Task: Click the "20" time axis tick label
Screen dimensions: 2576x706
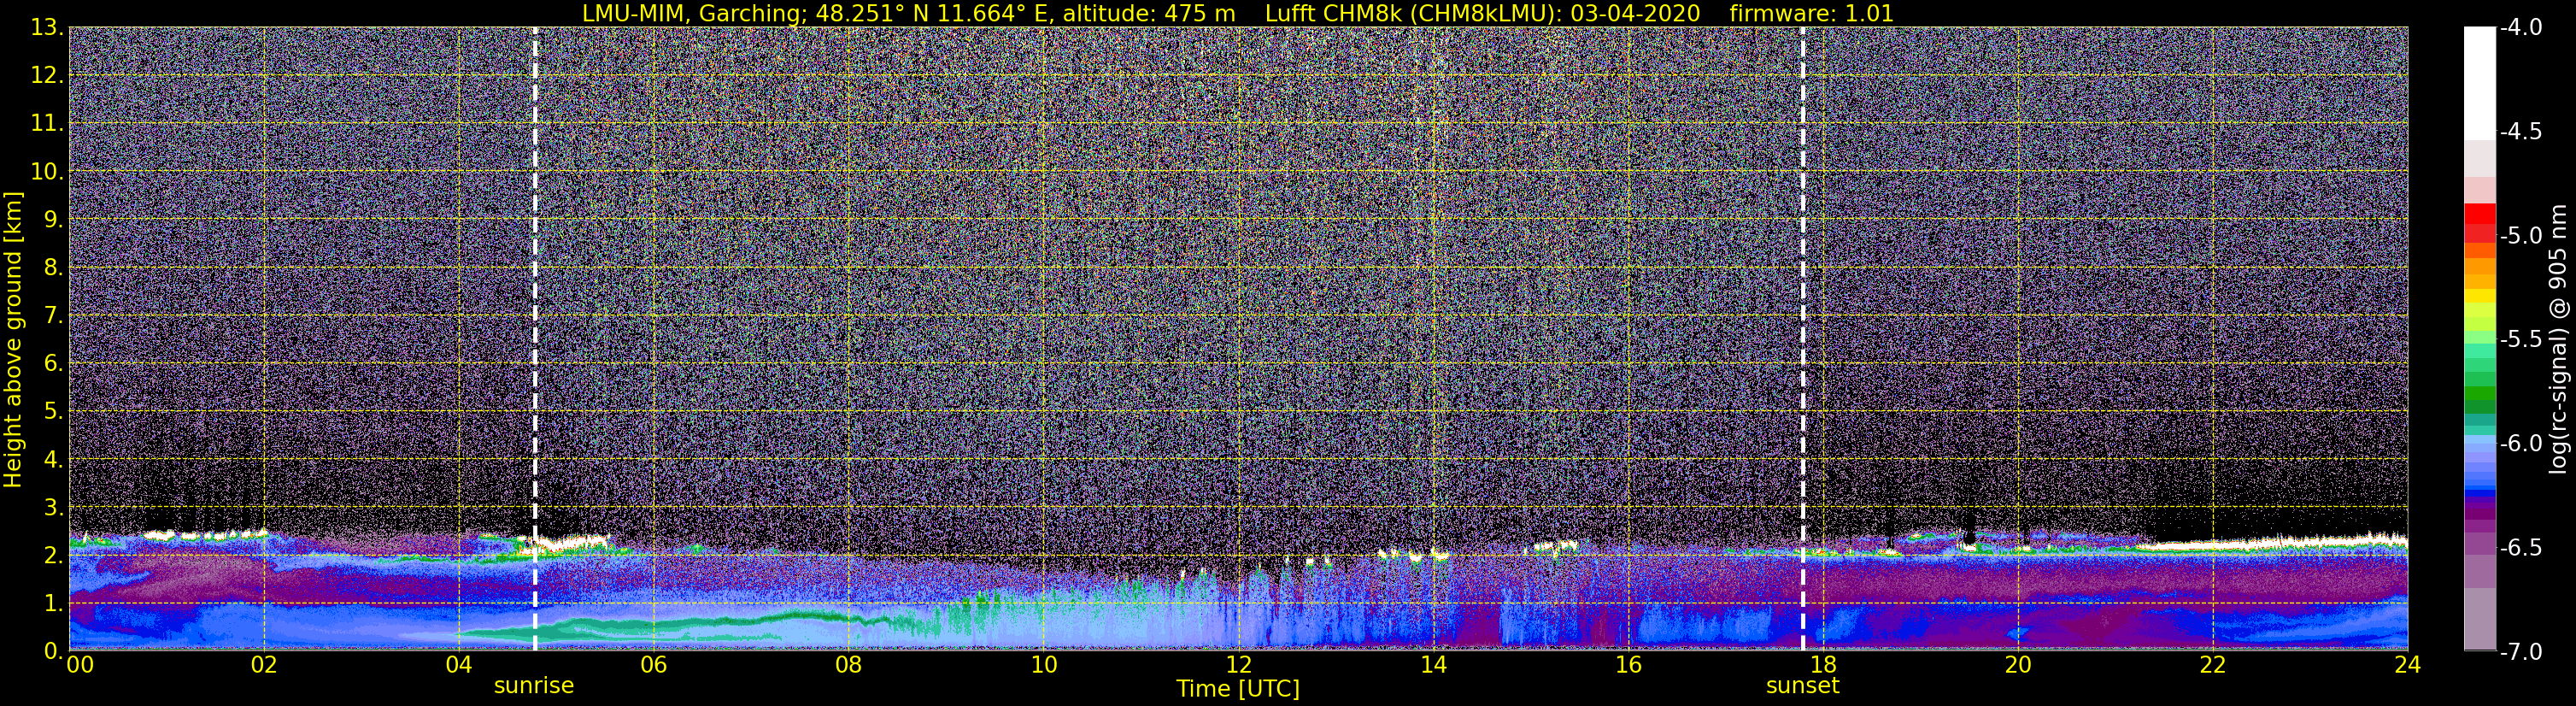Action: tap(2018, 665)
